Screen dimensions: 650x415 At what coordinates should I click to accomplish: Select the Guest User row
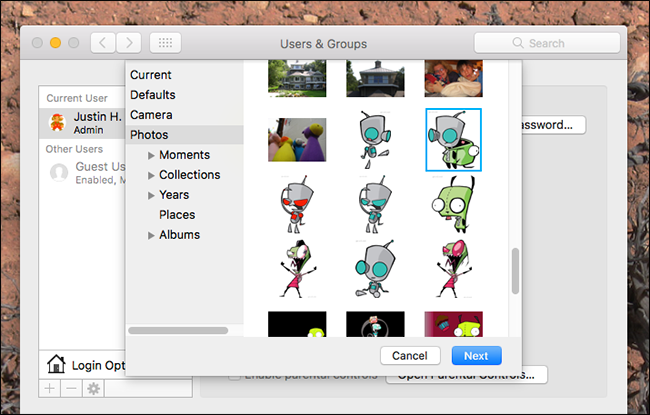(x=82, y=173)
